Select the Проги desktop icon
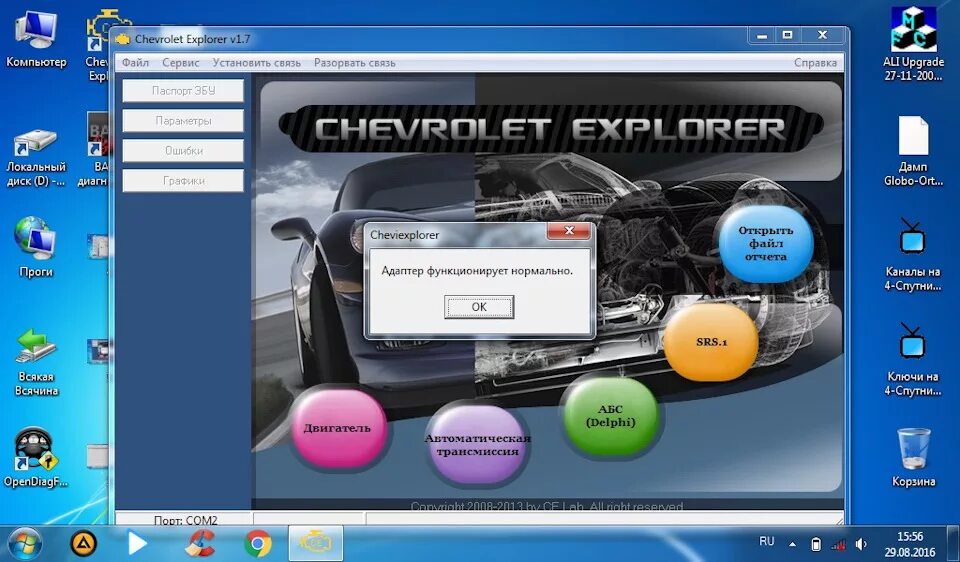This screenshot has width=960, height=562. pos(36,247)
